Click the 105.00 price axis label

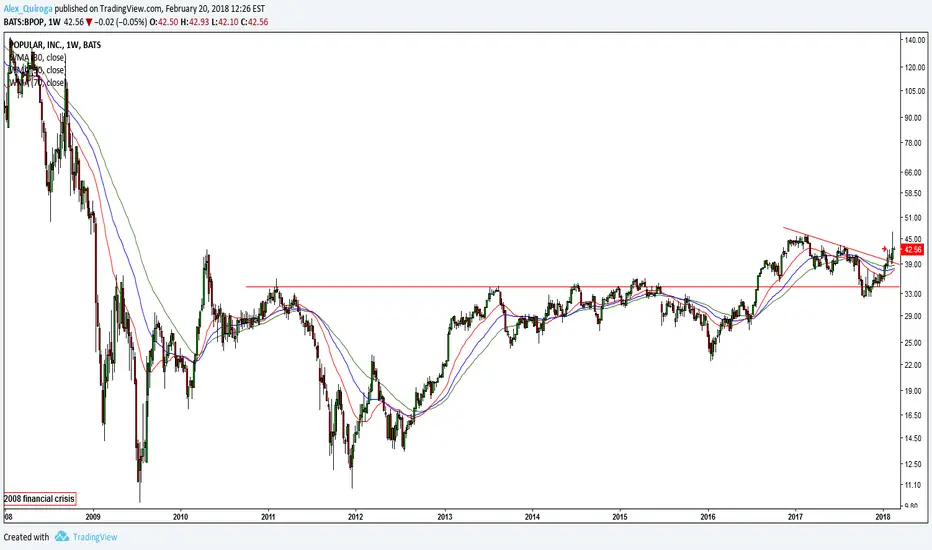click(x=915, y=90)
